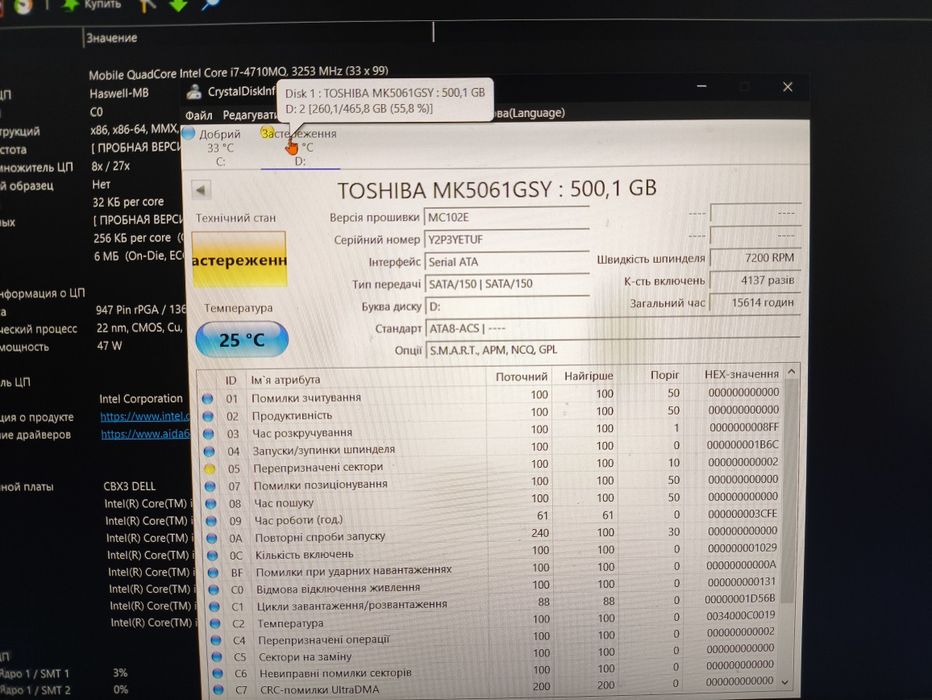Click the green down arrow icon in AIDA64 toolbar
Viewport: 932px width, 700px height.
178,5
